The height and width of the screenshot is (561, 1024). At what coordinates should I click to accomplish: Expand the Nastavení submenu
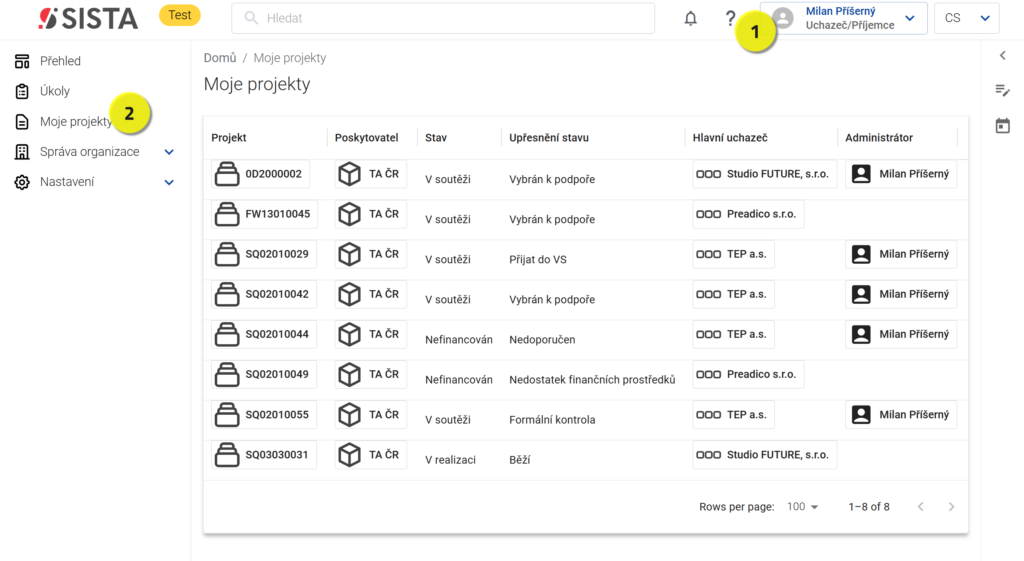[169, 182]
